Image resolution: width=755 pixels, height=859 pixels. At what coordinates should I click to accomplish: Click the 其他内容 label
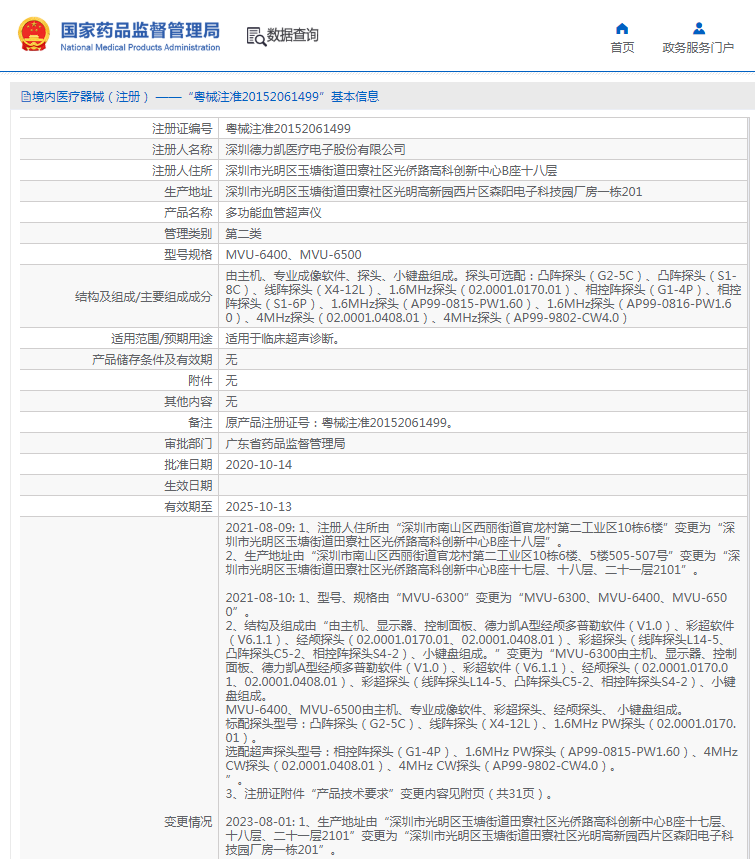coord(188,402)
